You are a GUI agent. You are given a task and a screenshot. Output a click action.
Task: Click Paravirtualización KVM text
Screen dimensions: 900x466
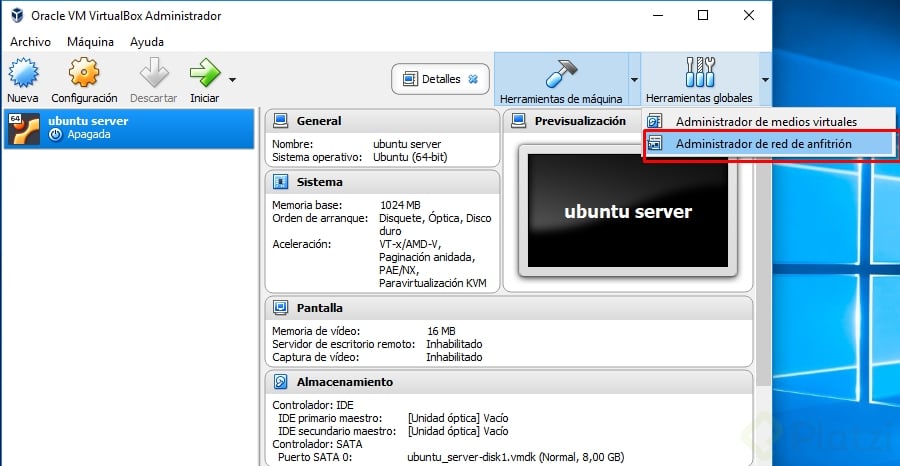pos(433,283)
